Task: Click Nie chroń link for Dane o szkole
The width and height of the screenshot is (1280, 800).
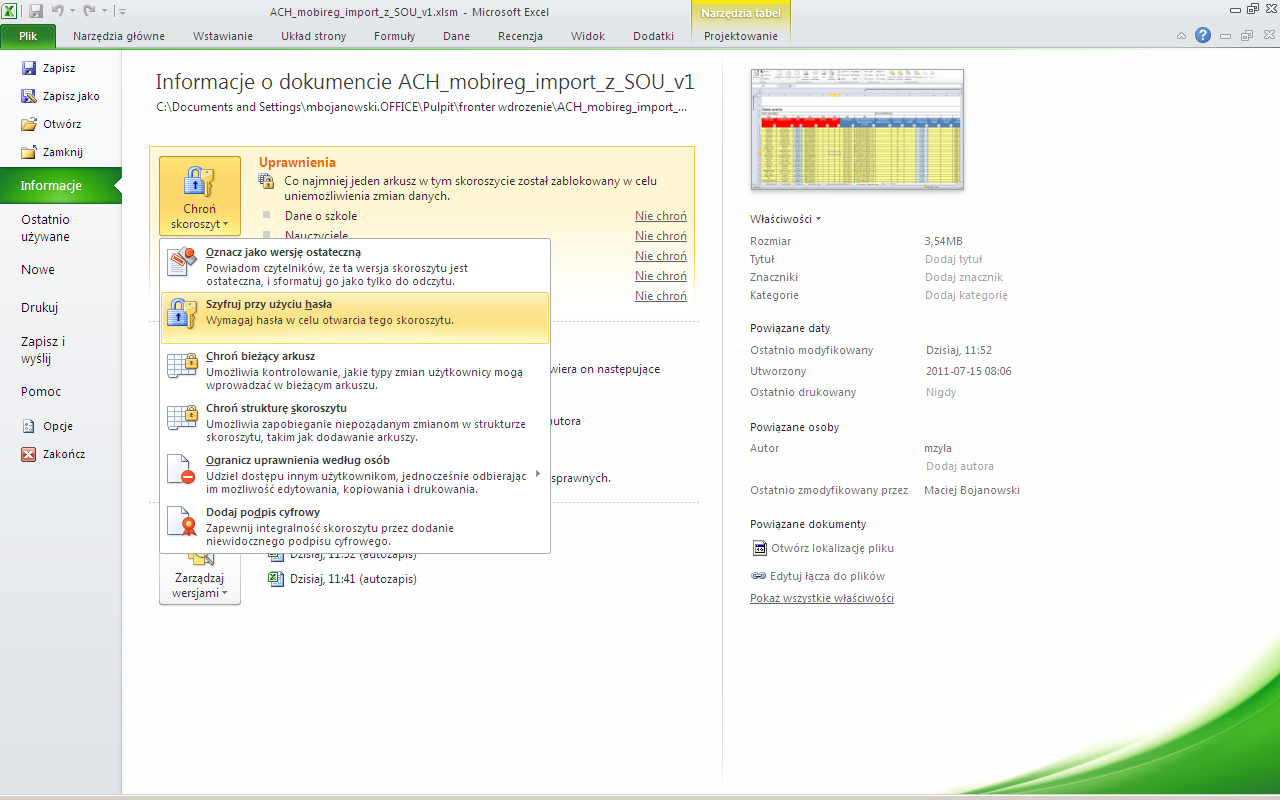Action: point(661,216)
